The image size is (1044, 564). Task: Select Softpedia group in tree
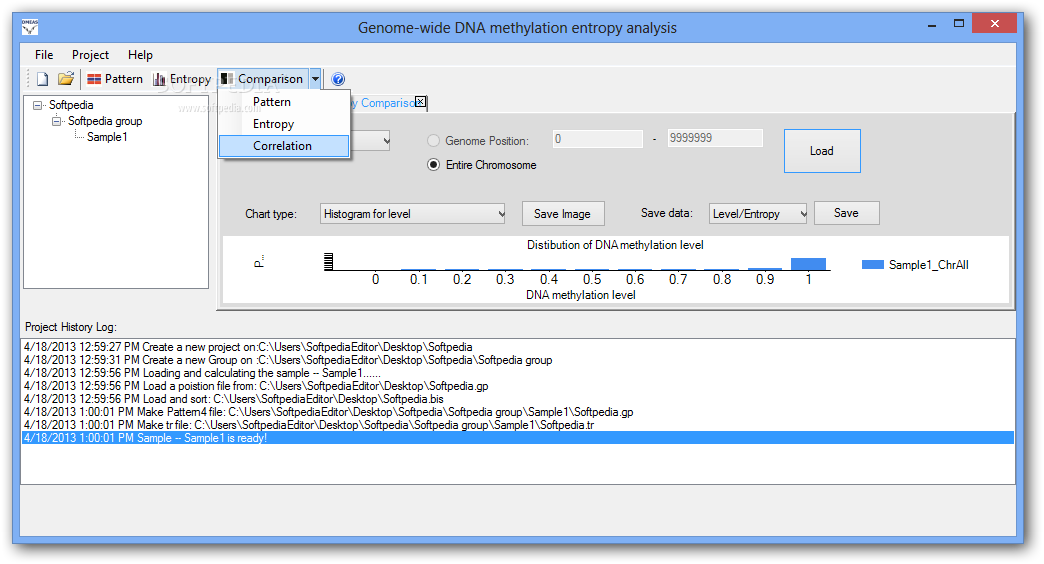point(105,121)
